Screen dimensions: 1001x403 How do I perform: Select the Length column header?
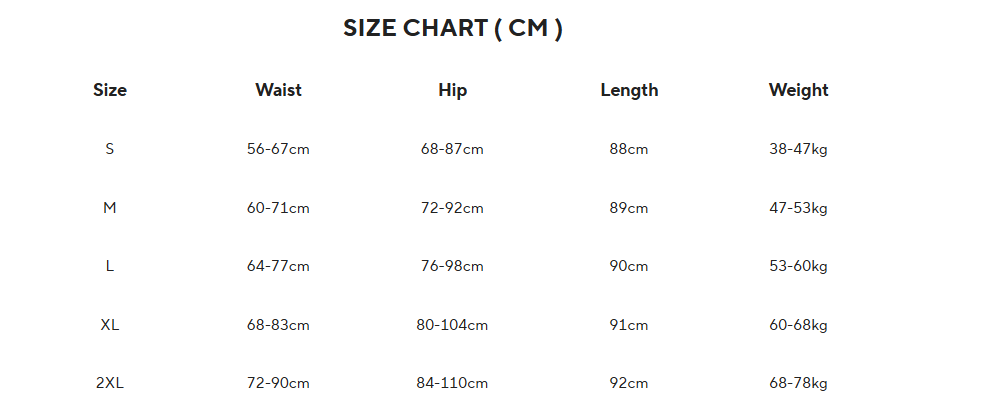(x=629, y=90)
